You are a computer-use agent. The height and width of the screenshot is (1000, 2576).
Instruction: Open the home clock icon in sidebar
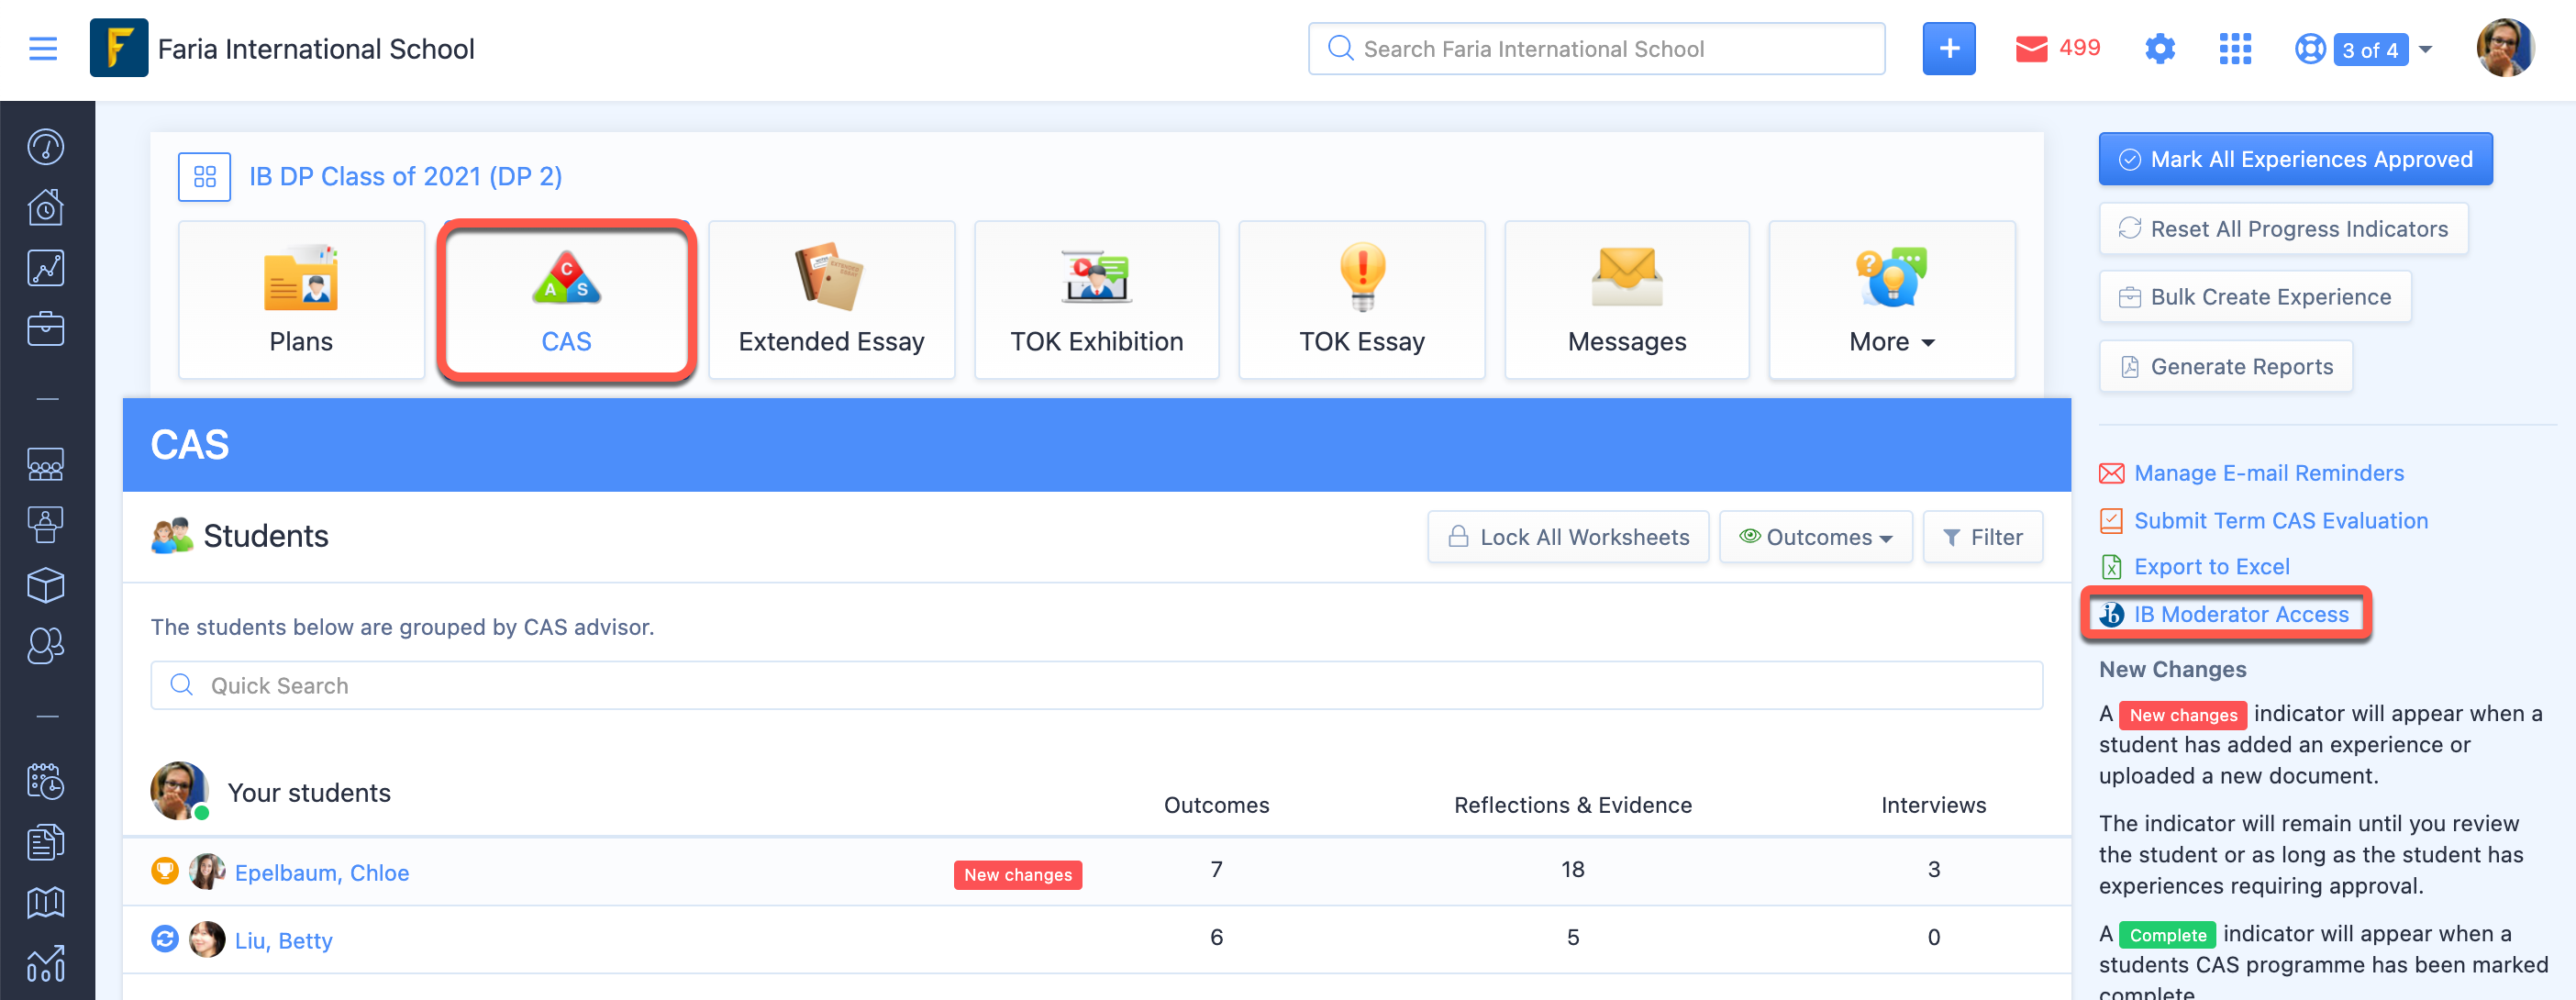pyautogui.click(x=46, y=207)
